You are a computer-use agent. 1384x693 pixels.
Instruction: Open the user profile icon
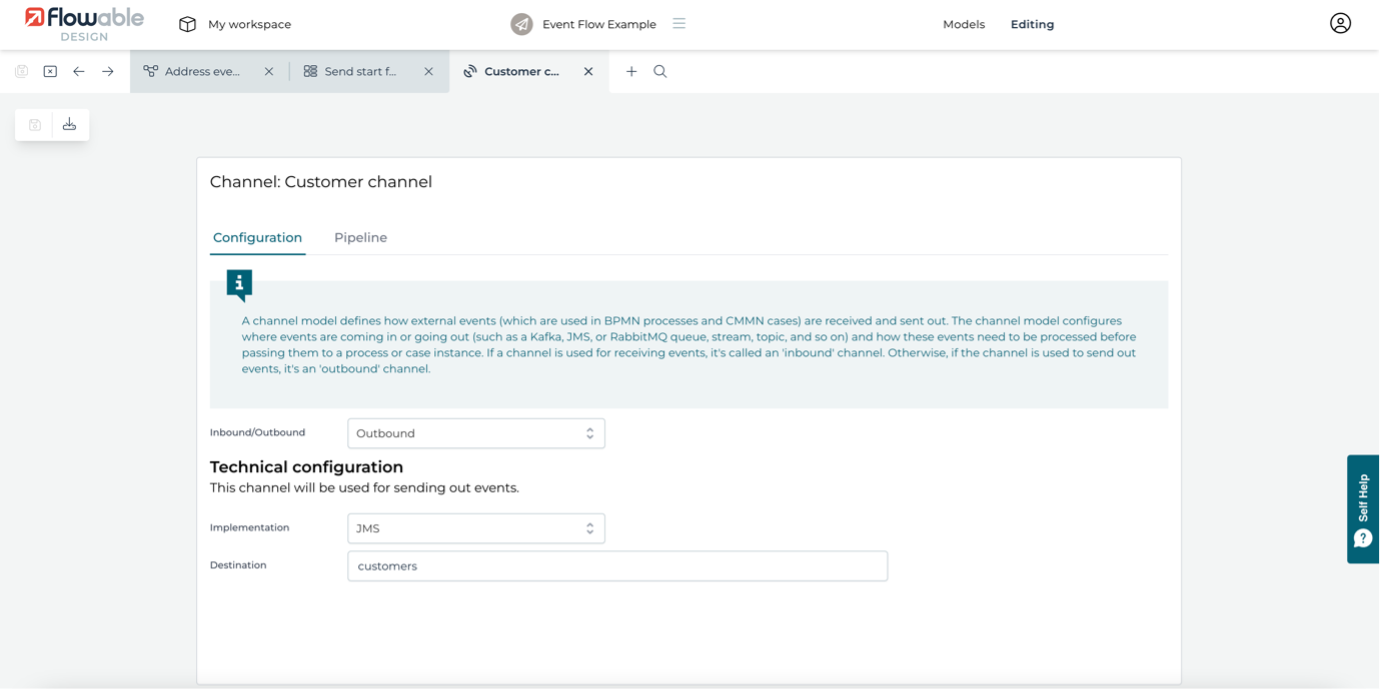pos(1340,23)
